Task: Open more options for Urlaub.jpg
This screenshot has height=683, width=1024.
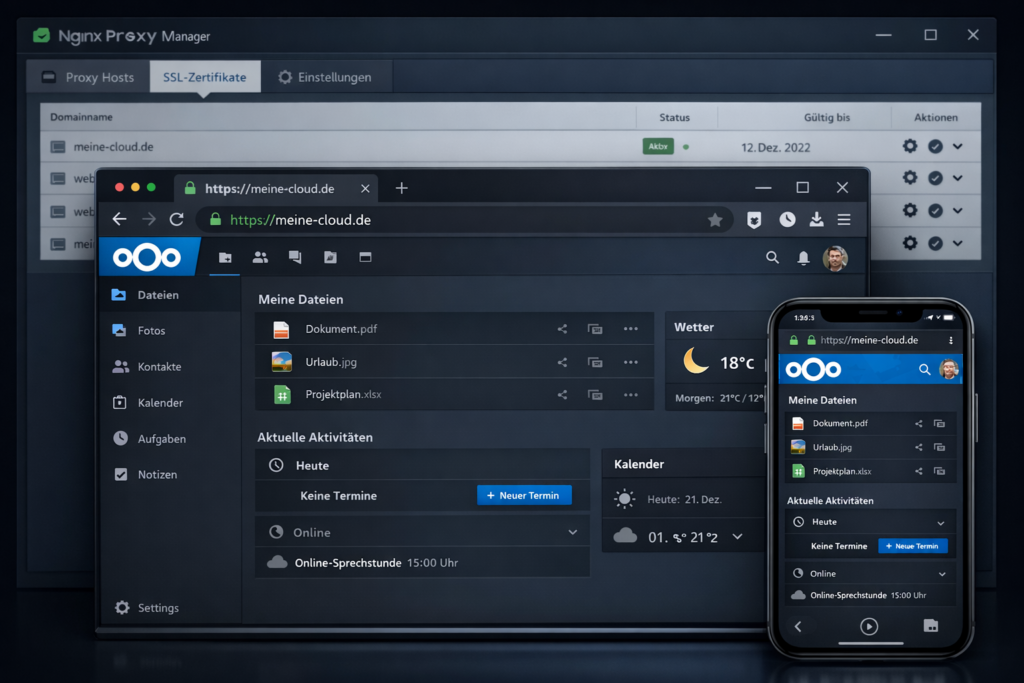Action: pos(630,362)
